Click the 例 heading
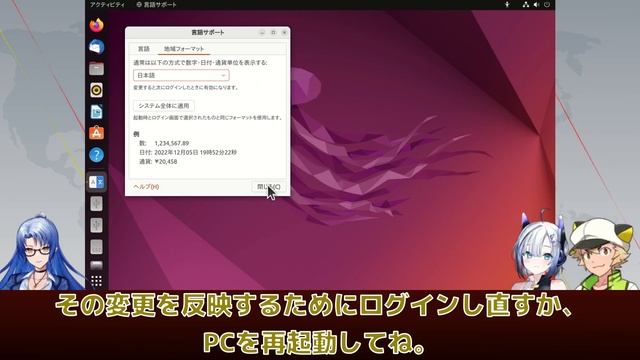This screenshot has width=640, height=360. coord(136,134)
